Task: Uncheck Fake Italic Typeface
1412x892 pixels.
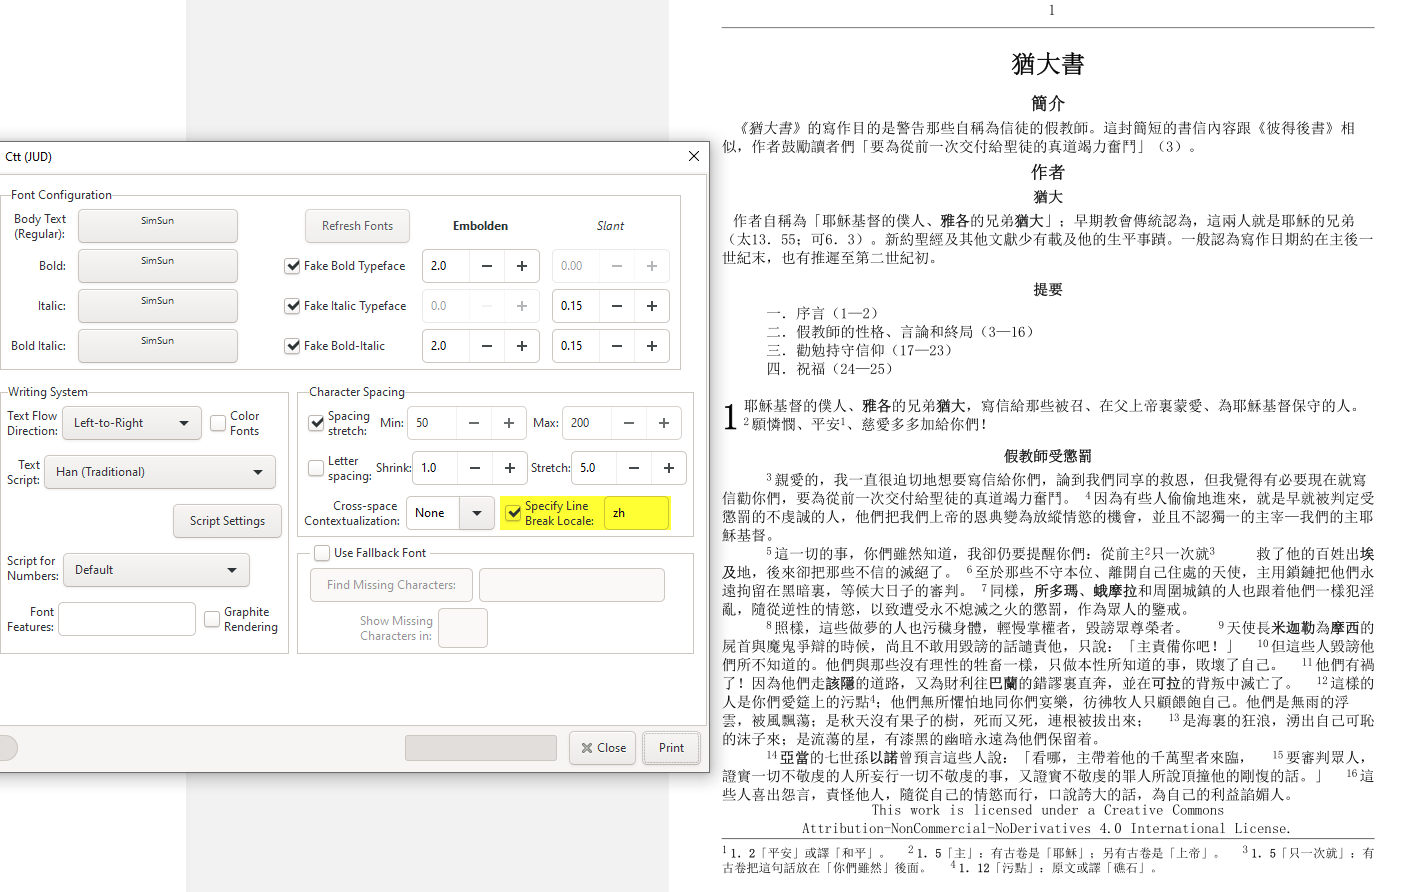Action: (x=292, y=306)
